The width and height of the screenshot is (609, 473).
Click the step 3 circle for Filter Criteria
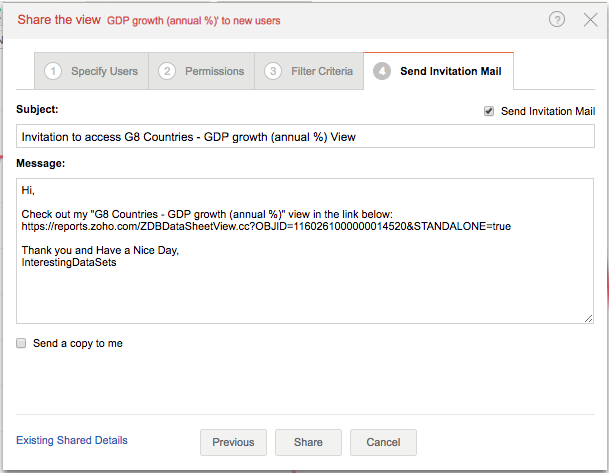[273, 72]
